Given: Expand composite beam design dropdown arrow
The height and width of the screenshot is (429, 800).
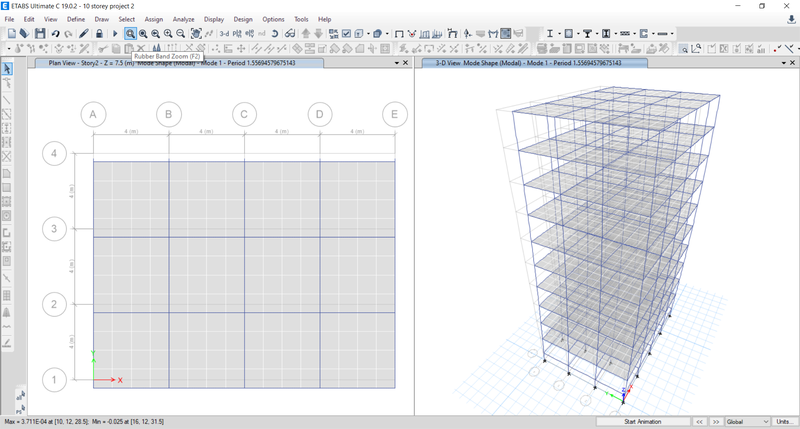Looking at the screenshot, I should pyautogui.click(x=597, y=34).
